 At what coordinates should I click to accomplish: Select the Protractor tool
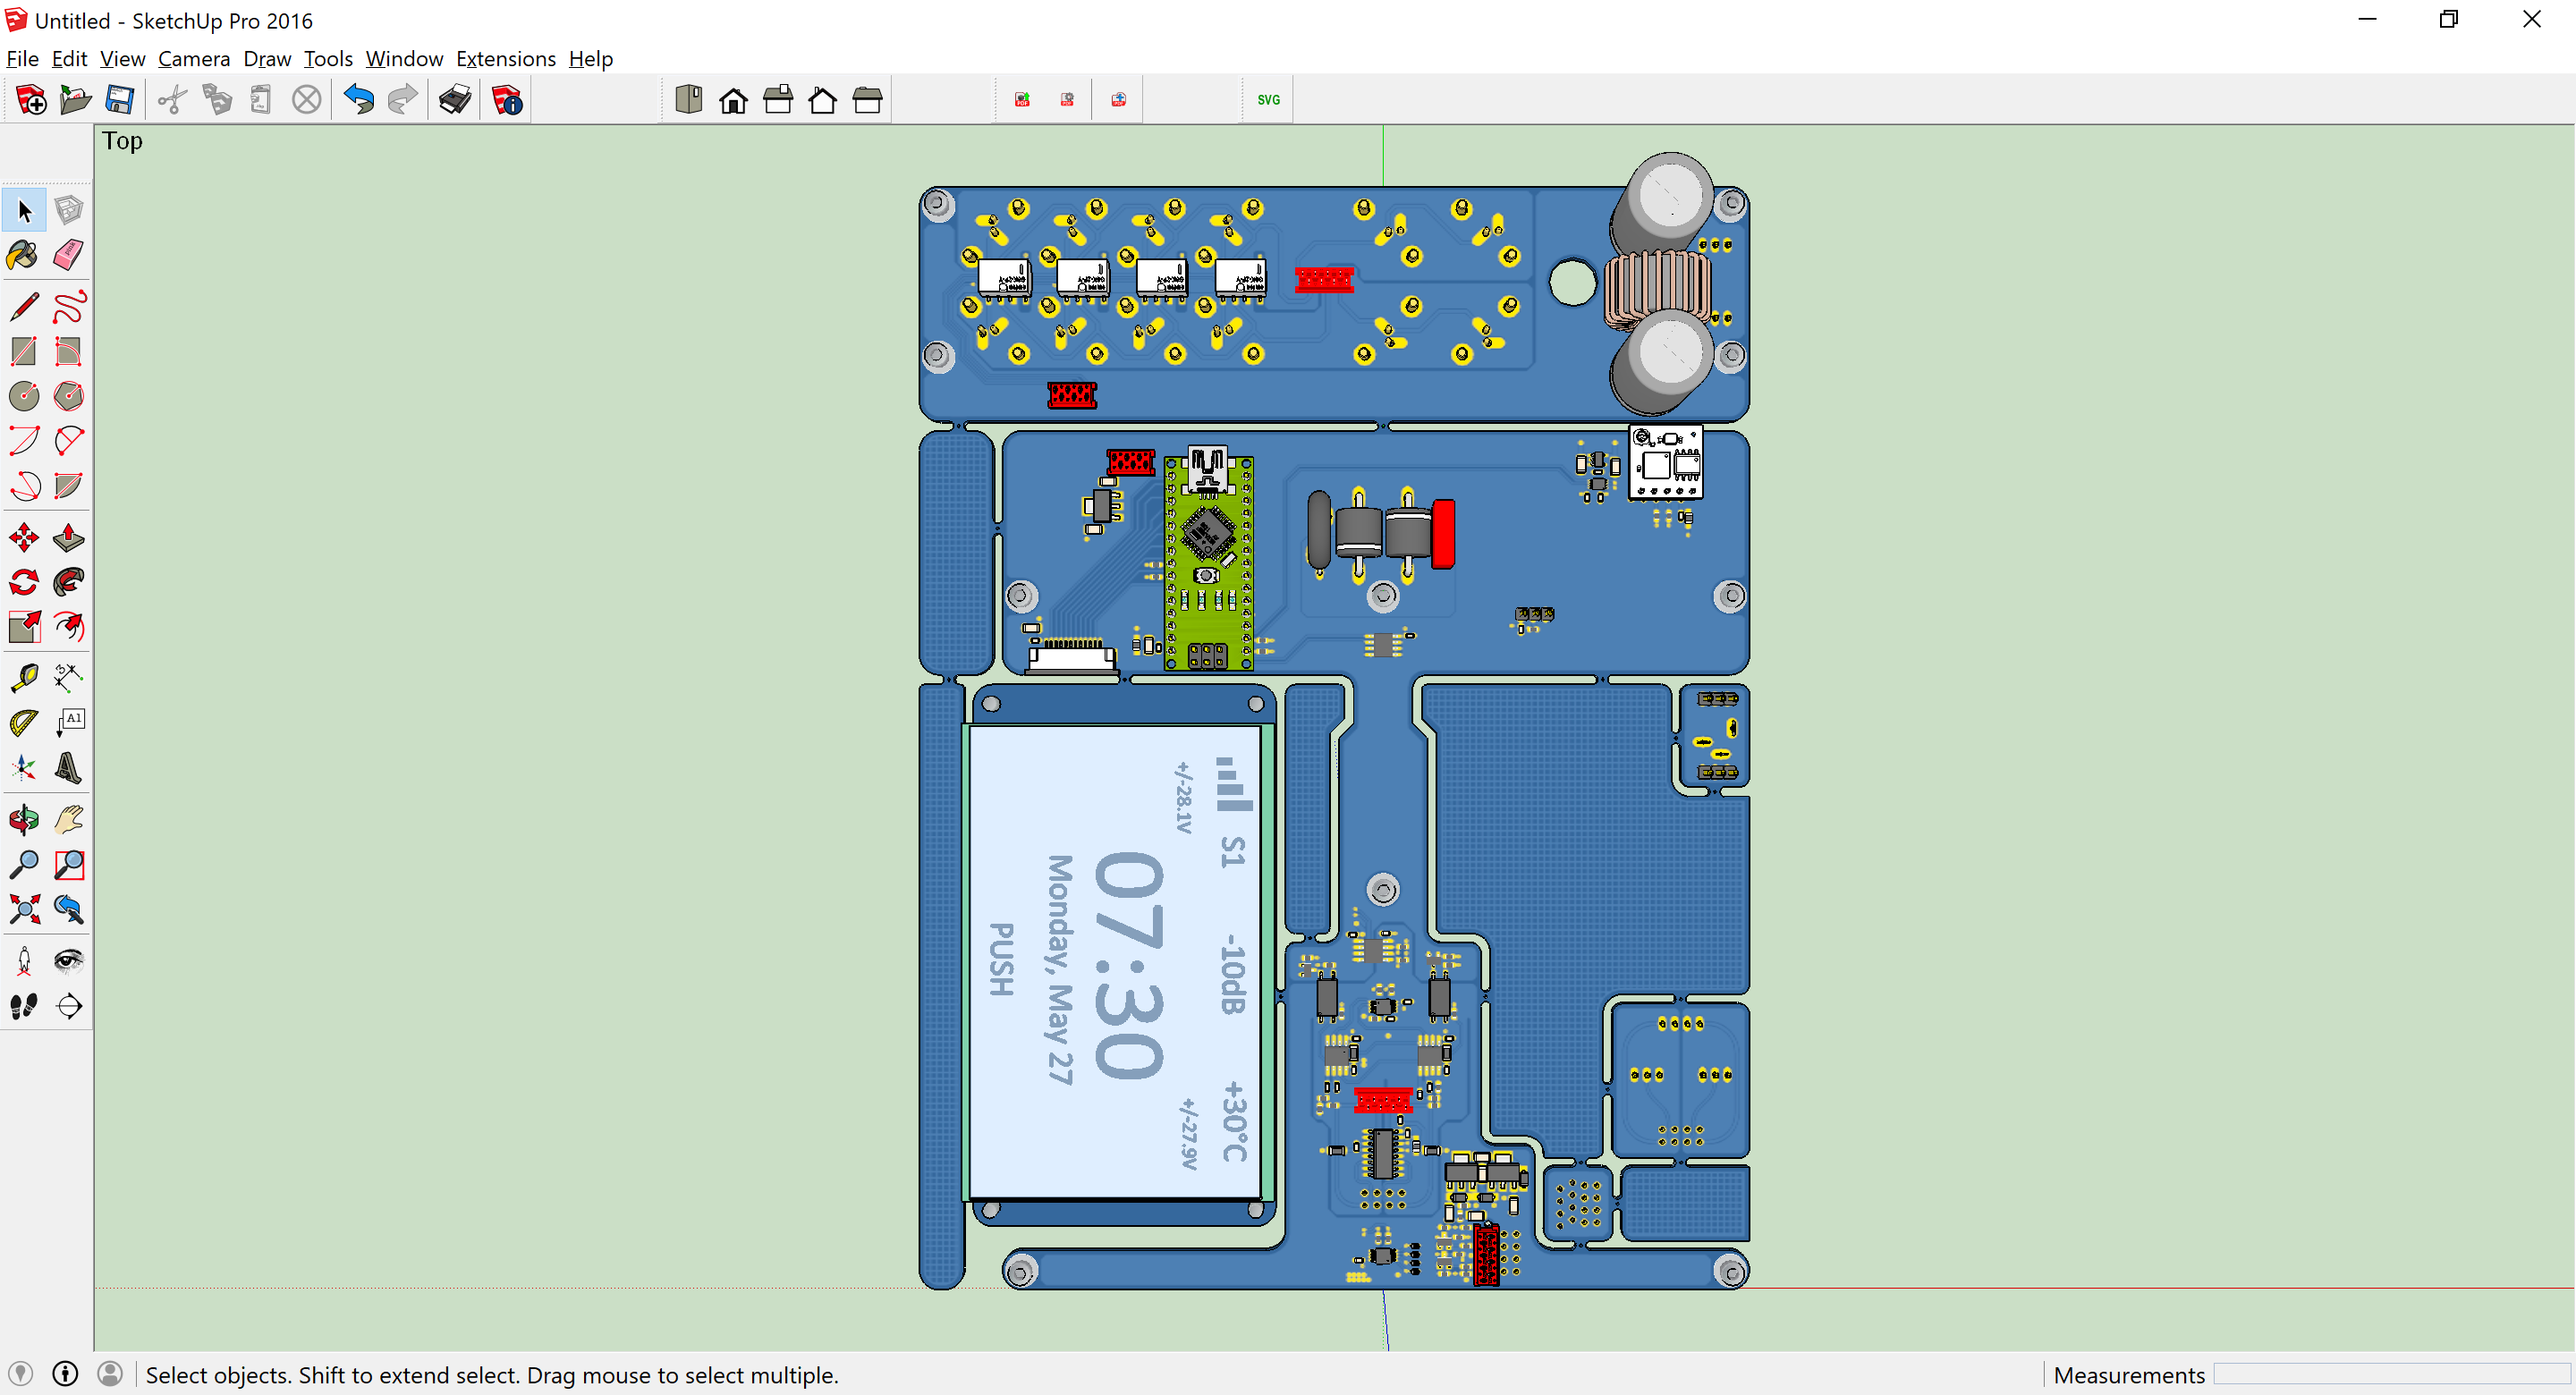(24, 722)
